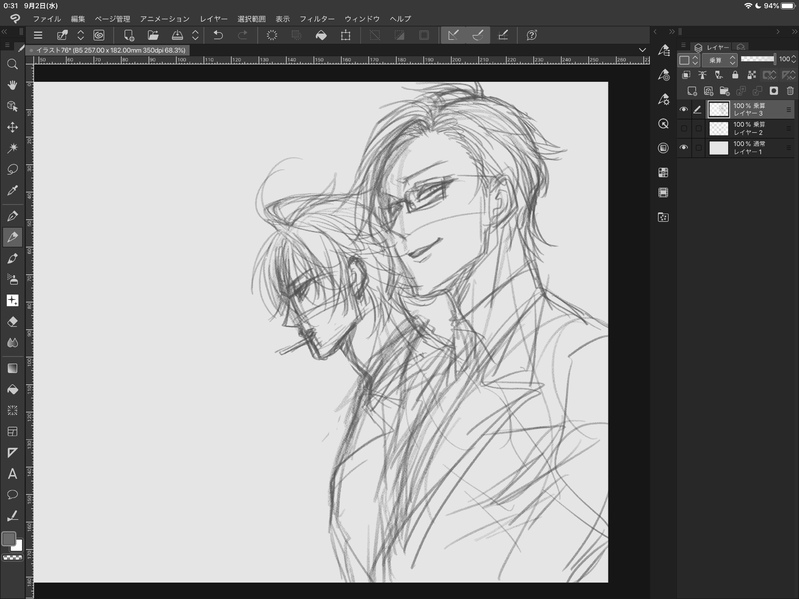799x599 pixels.
Task: Select the Auto Select magic wand tool
Action: [x=12, y=148]
